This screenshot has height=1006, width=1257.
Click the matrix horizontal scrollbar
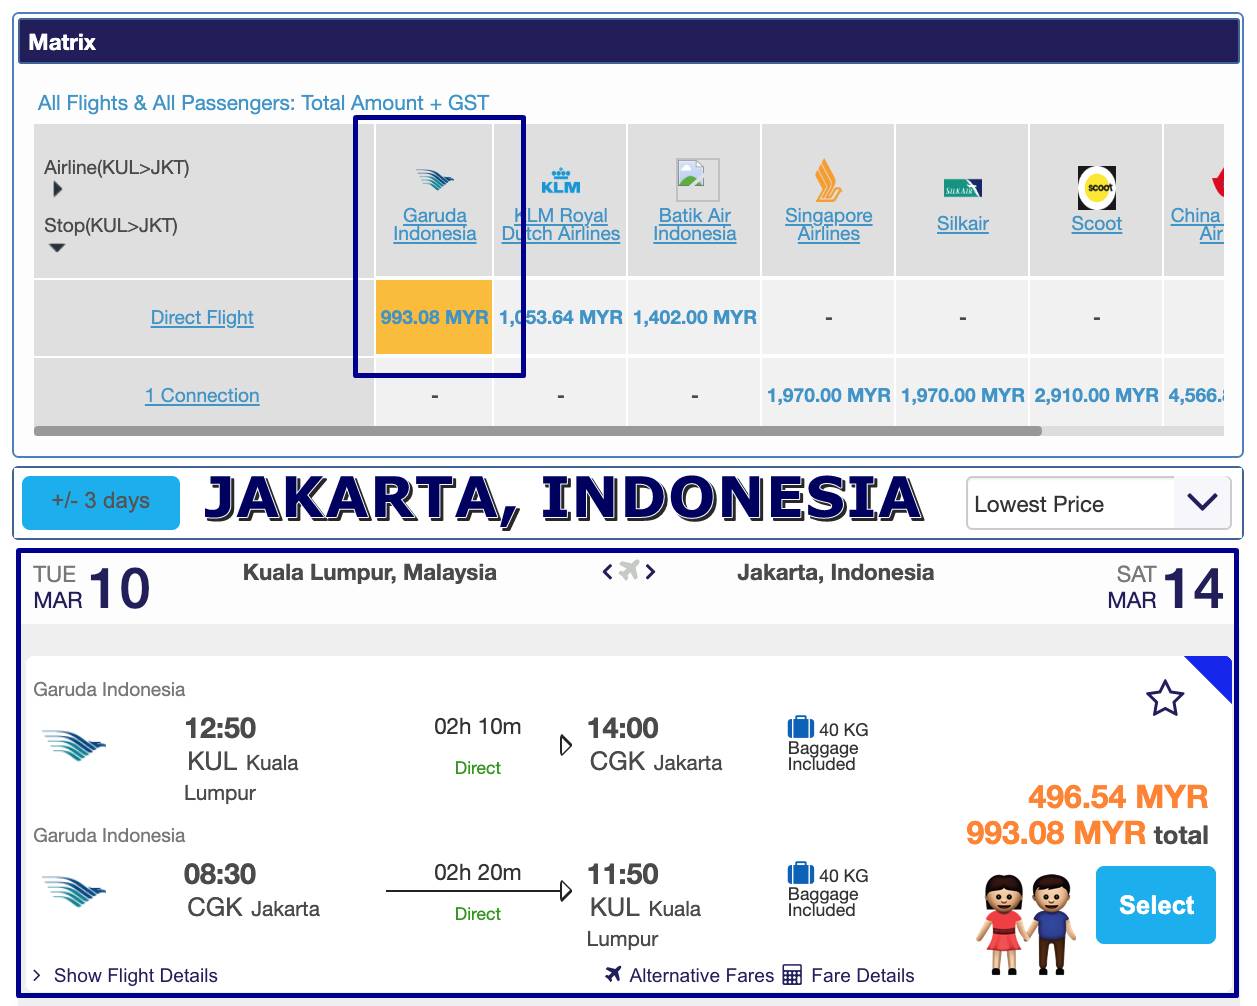coord(538,431)
